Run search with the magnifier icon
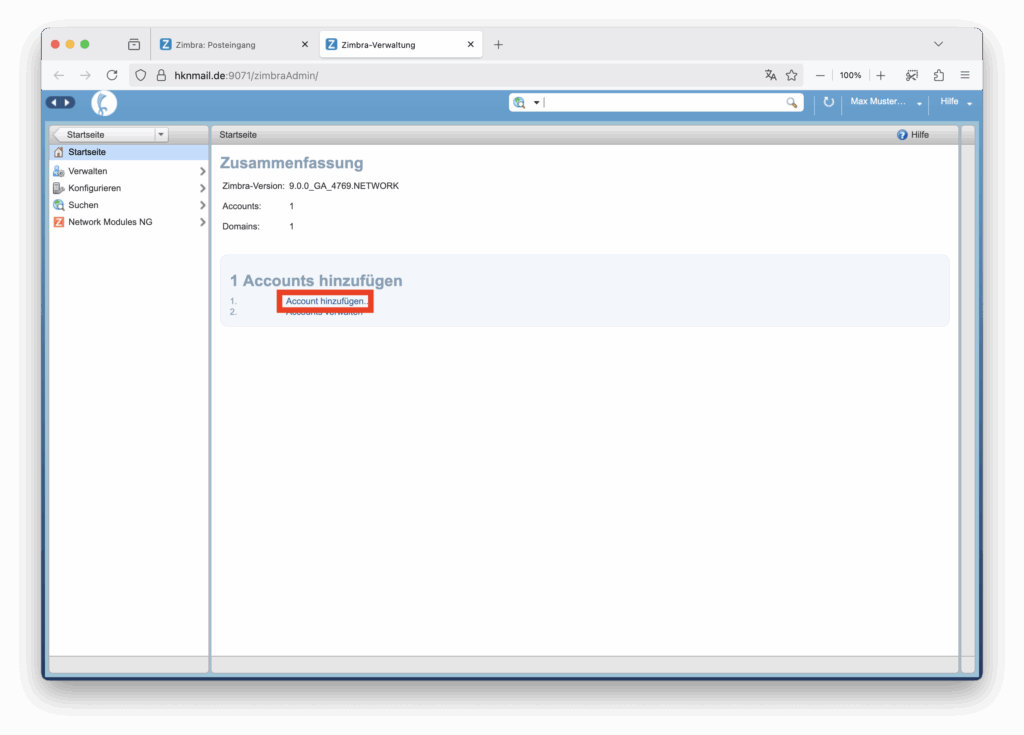This screenshot has width=1024, height=735. [792, 103]
